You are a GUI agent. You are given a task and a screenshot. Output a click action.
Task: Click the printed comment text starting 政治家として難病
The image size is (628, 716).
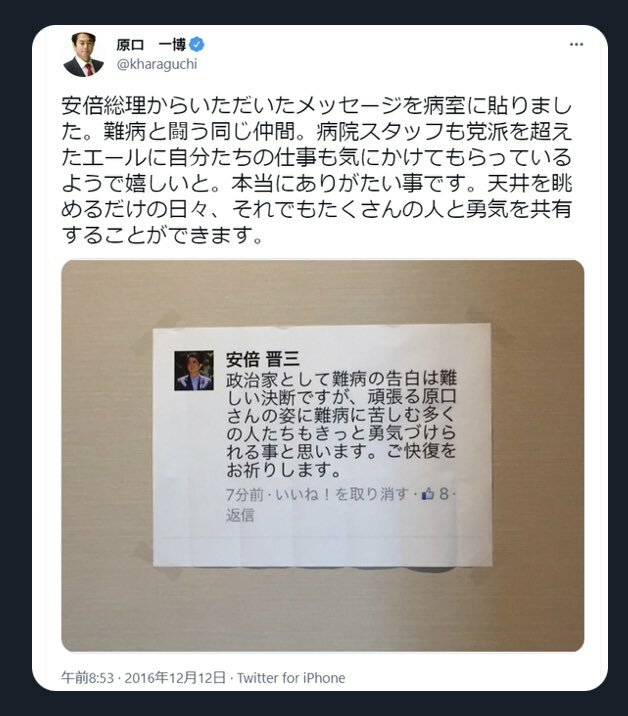coord(341,424)
